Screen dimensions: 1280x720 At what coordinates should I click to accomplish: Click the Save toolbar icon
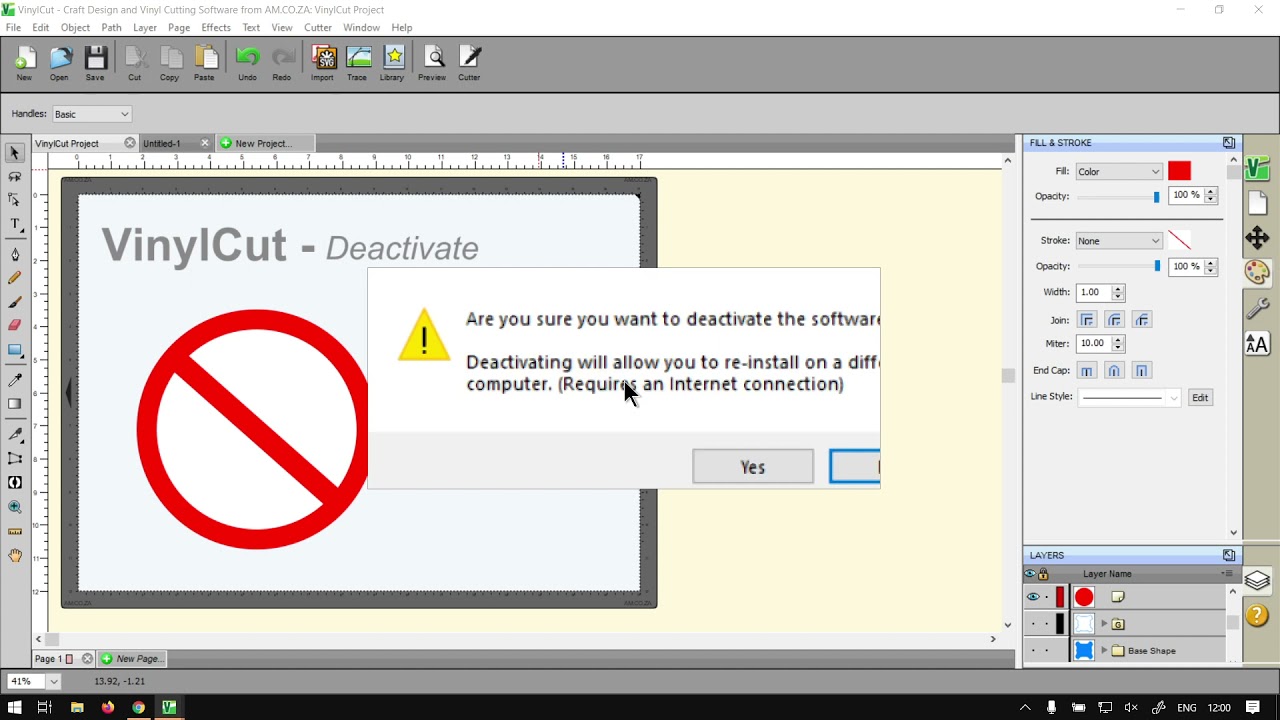95,64
